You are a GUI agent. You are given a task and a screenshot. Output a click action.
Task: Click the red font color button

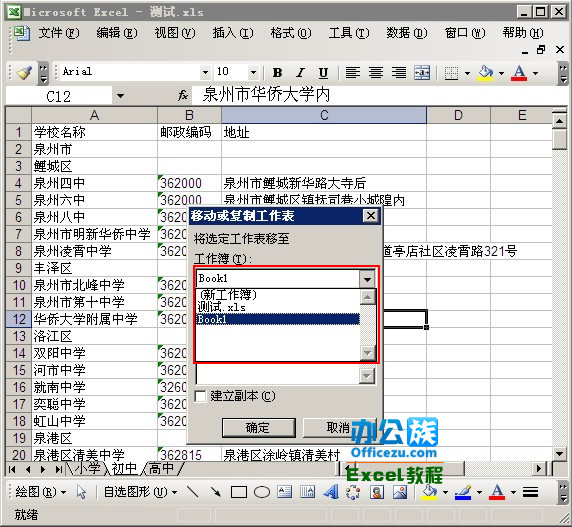click(x=519, y=73)
